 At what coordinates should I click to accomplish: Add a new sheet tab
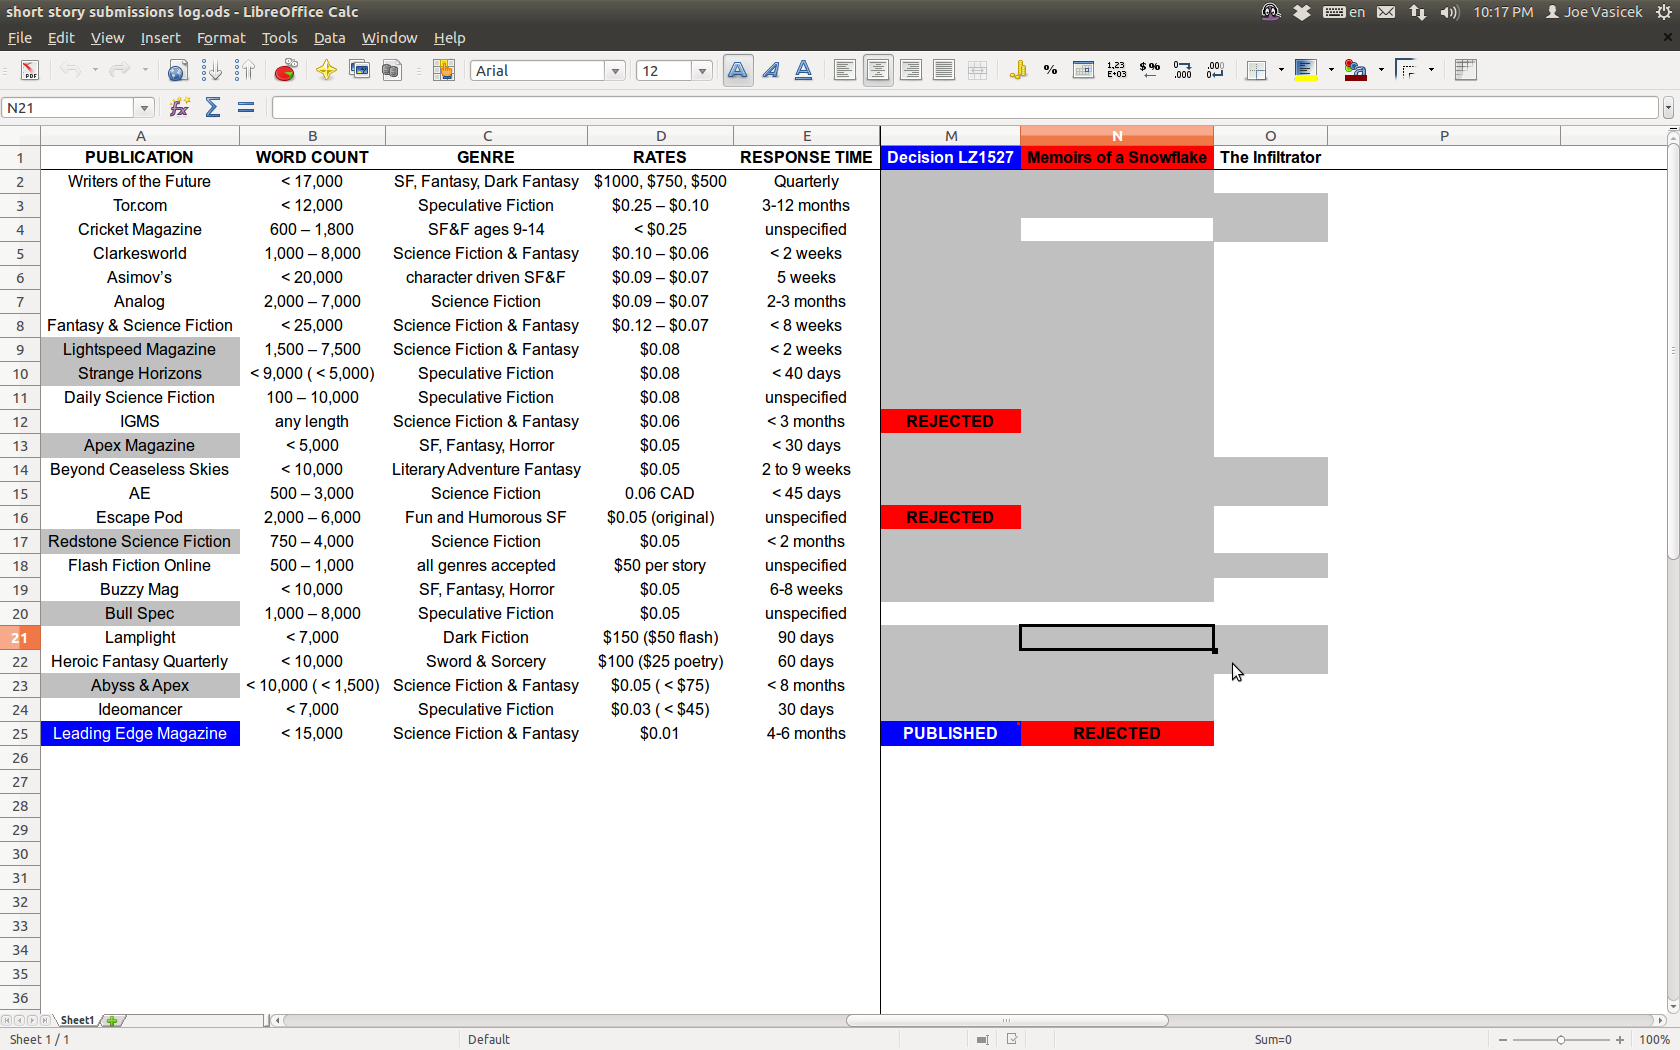pos(112,1020)
